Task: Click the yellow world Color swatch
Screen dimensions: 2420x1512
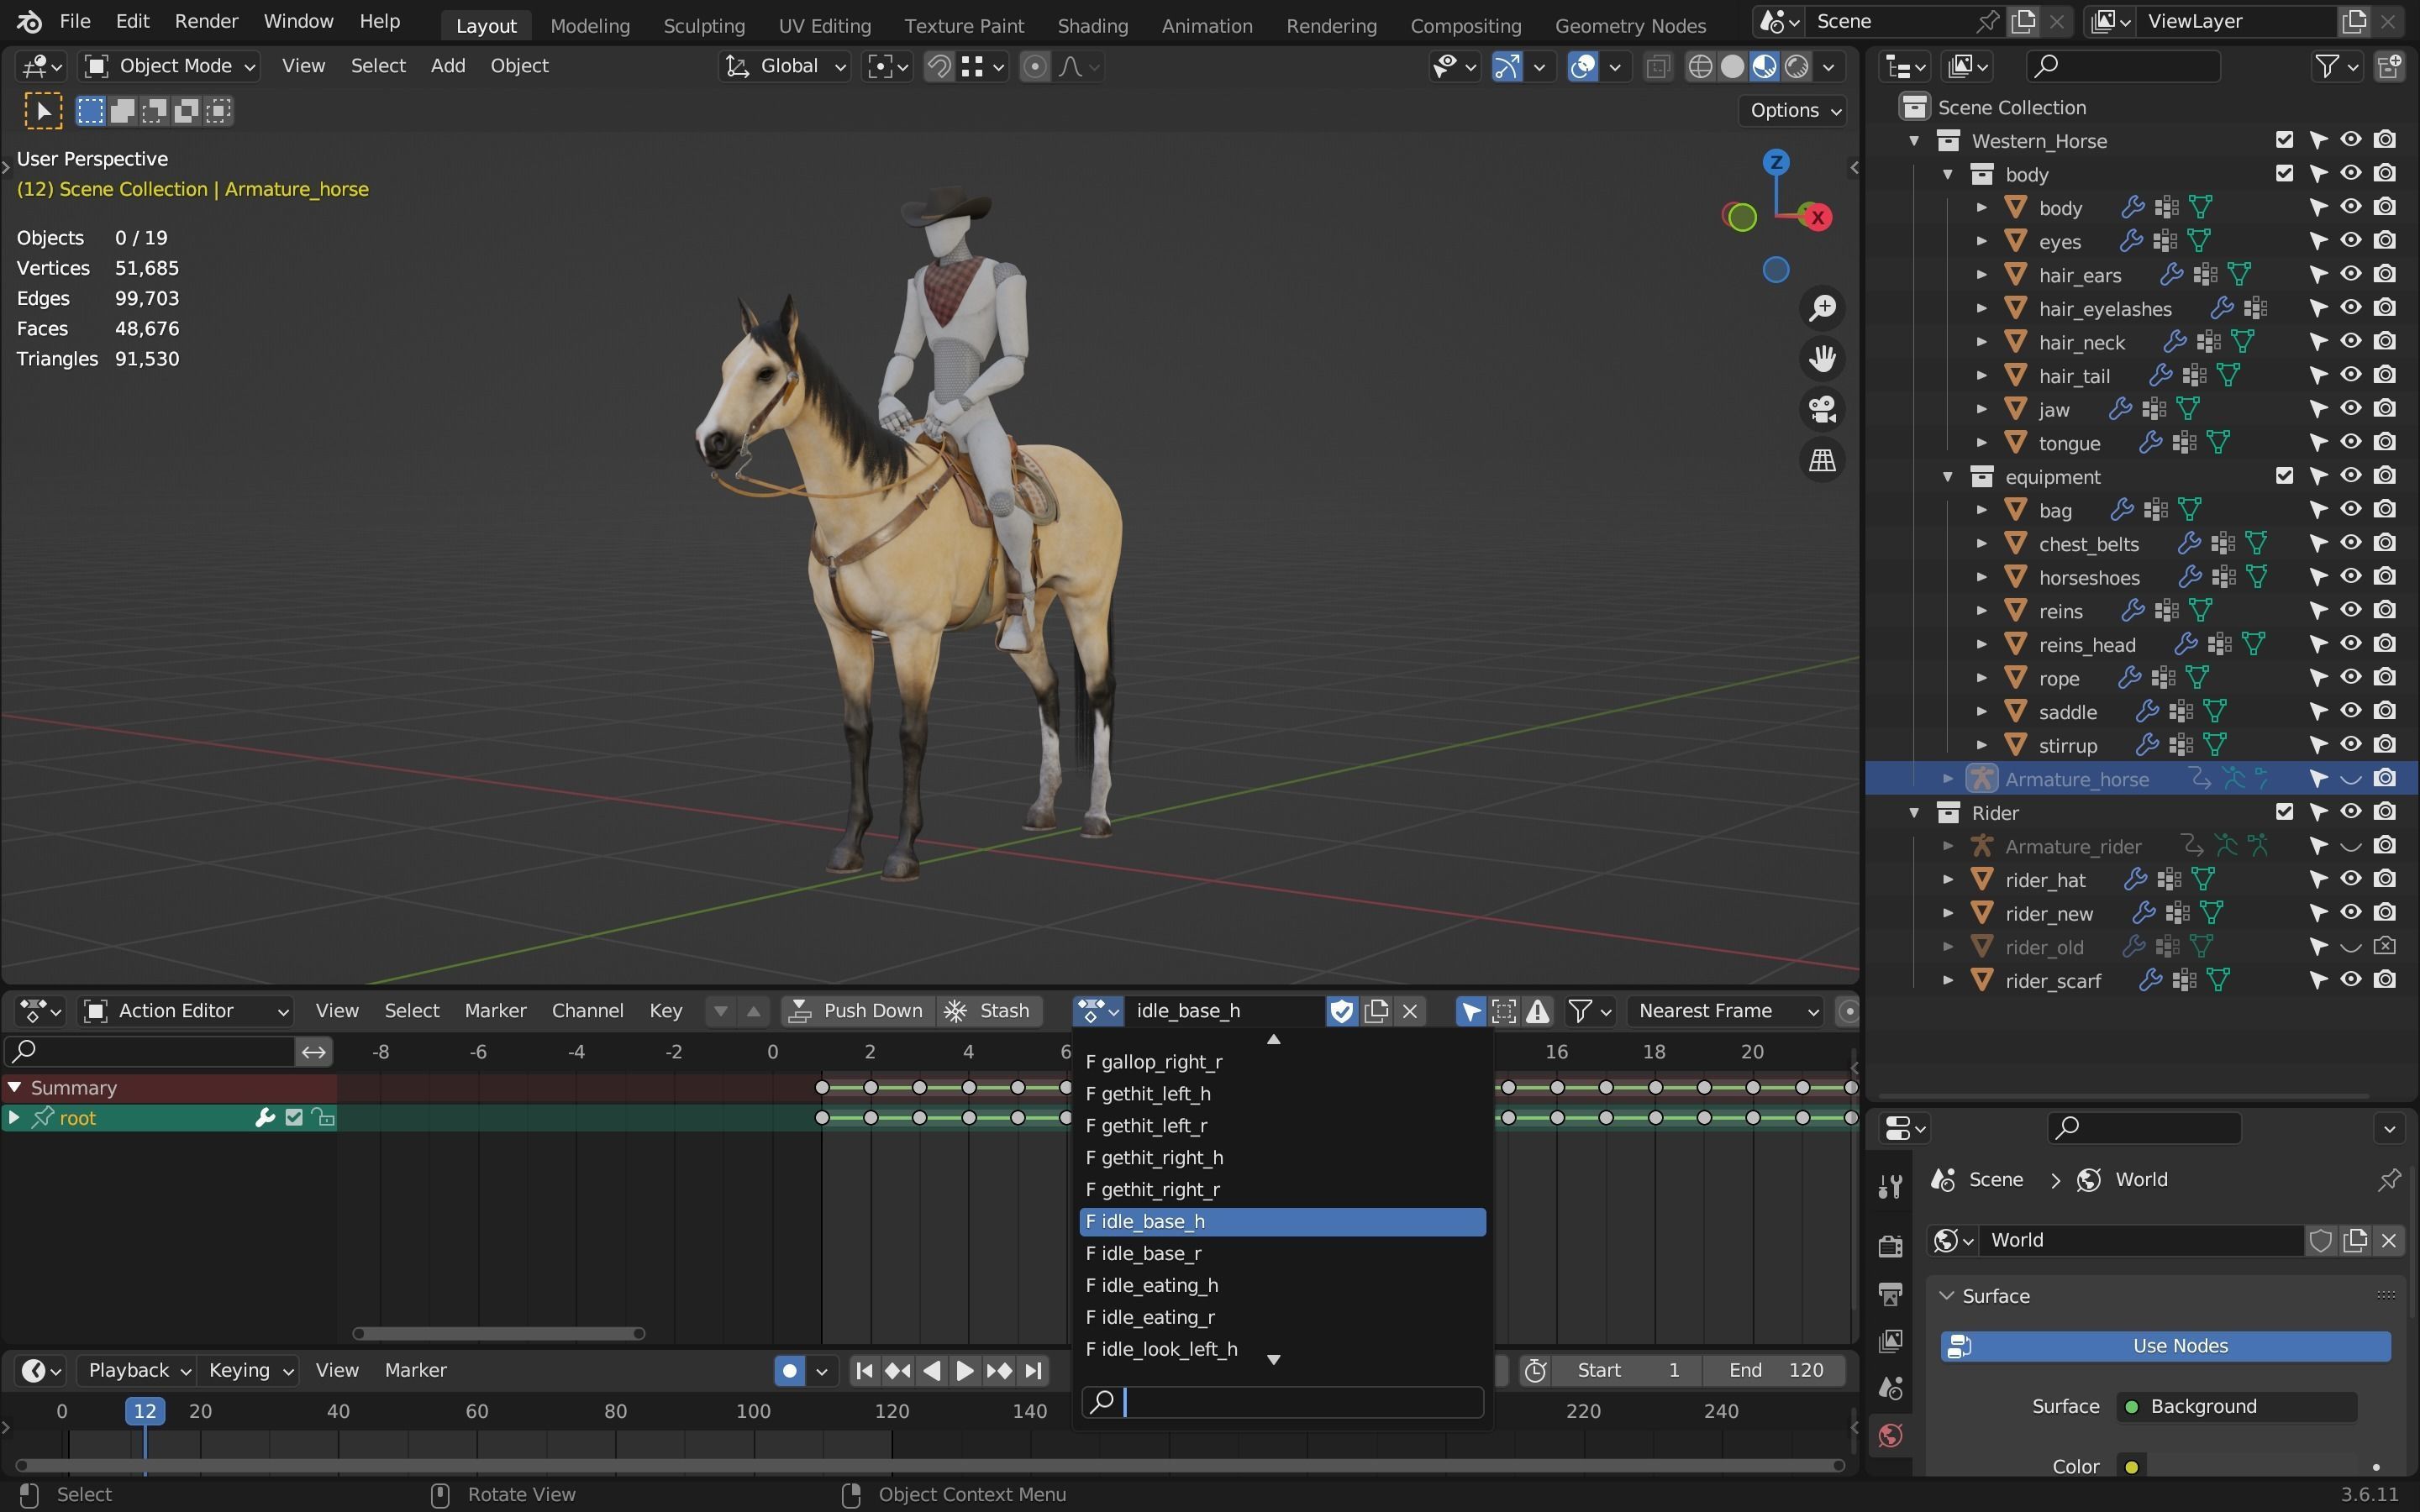Action: click(x=2131, y=1466)
